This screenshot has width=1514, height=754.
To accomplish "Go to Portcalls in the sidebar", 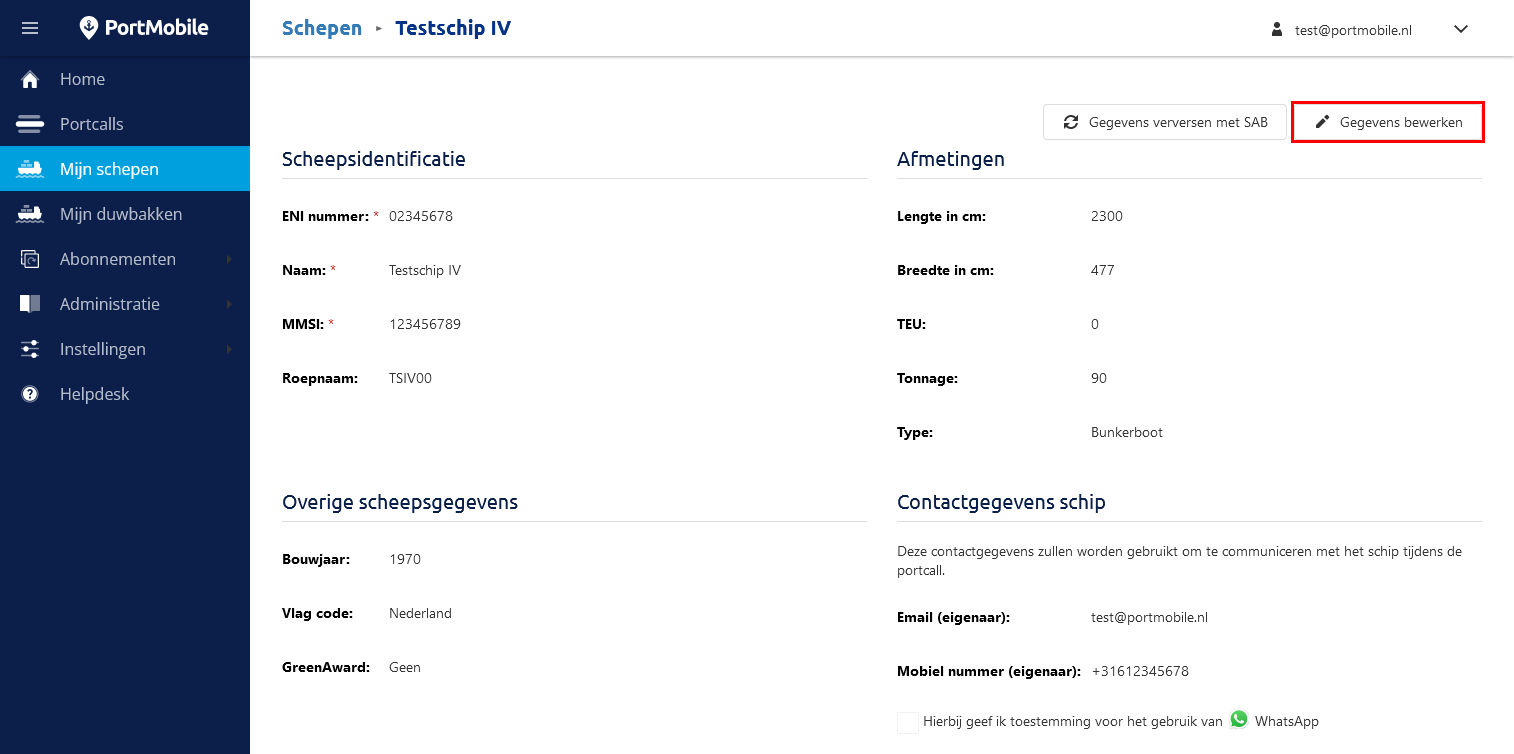I will click(92, 124).
